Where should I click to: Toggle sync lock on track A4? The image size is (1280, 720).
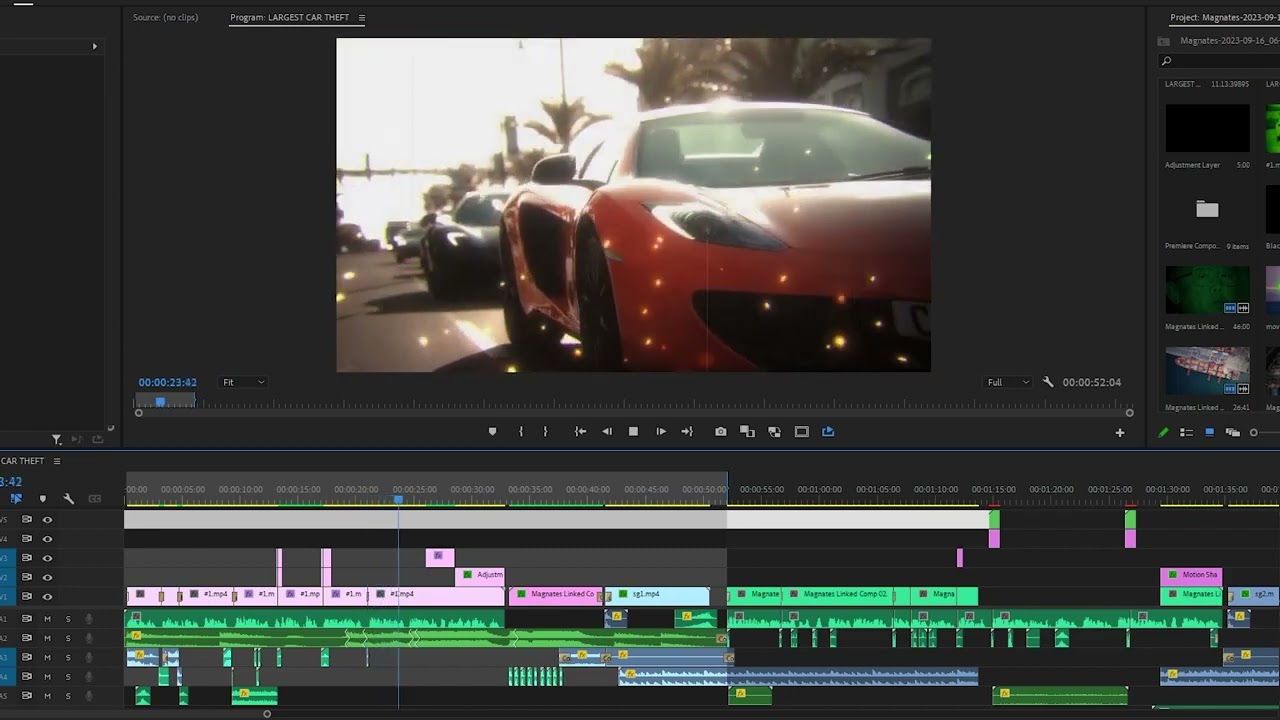coord(27,677)
